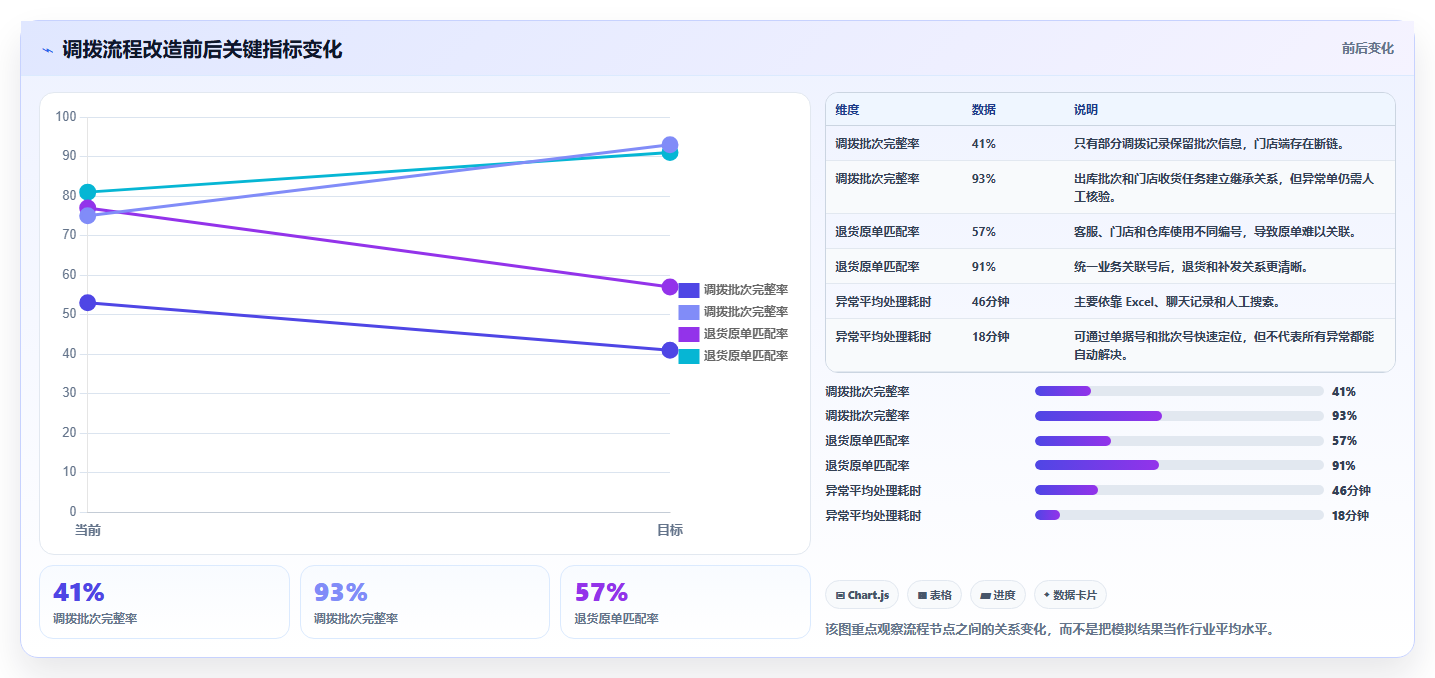This screenshot has height=678, width=1435.
Task: Click the icon inside the Chart.js chip
Action: point(840,595)
